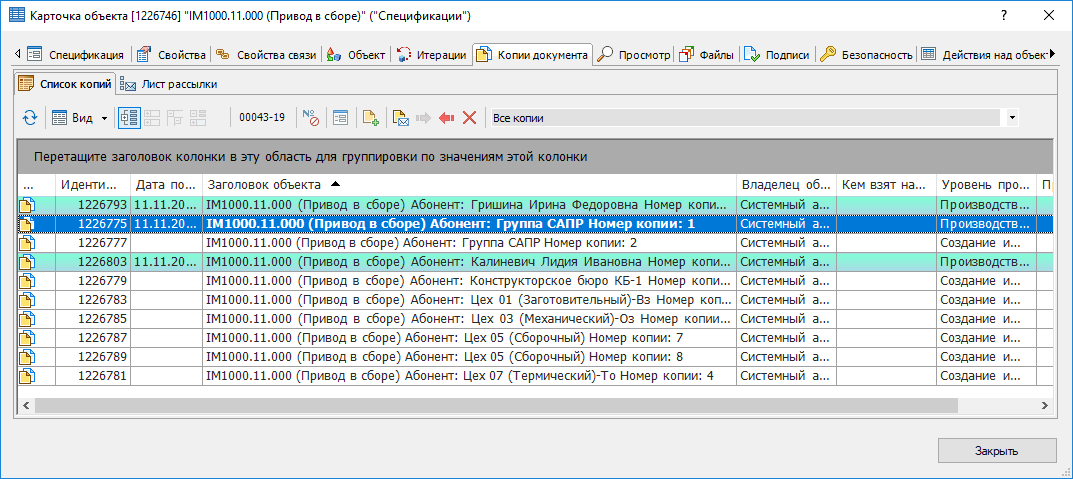The image size is (1073, 479).
Task: Click the red X delete icon
Action: click(469, 118)
